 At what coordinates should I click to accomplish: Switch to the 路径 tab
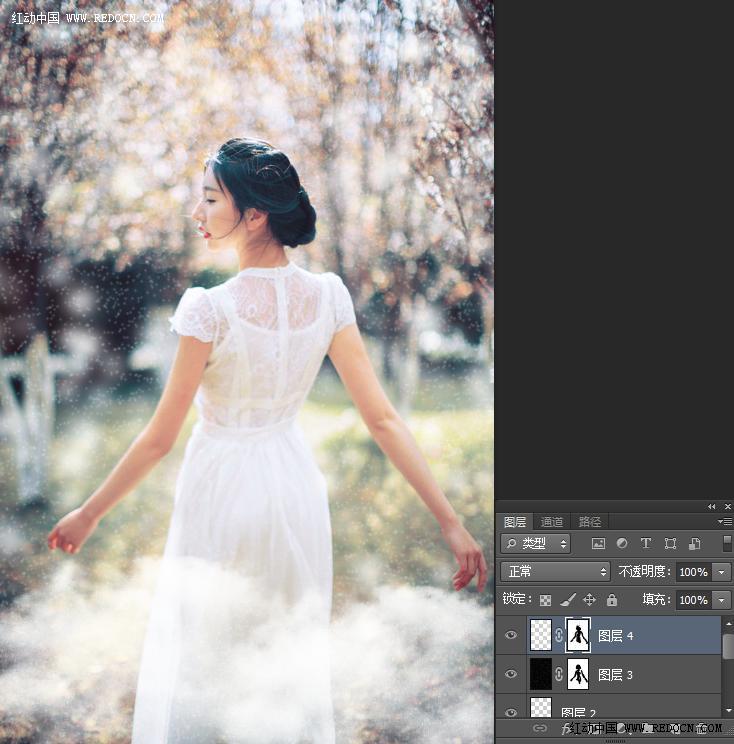click(590, 522)
